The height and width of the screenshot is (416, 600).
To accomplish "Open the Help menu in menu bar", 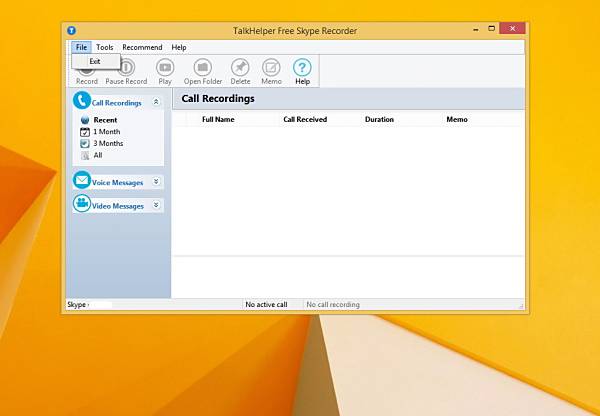I will (x=179, y=47).
